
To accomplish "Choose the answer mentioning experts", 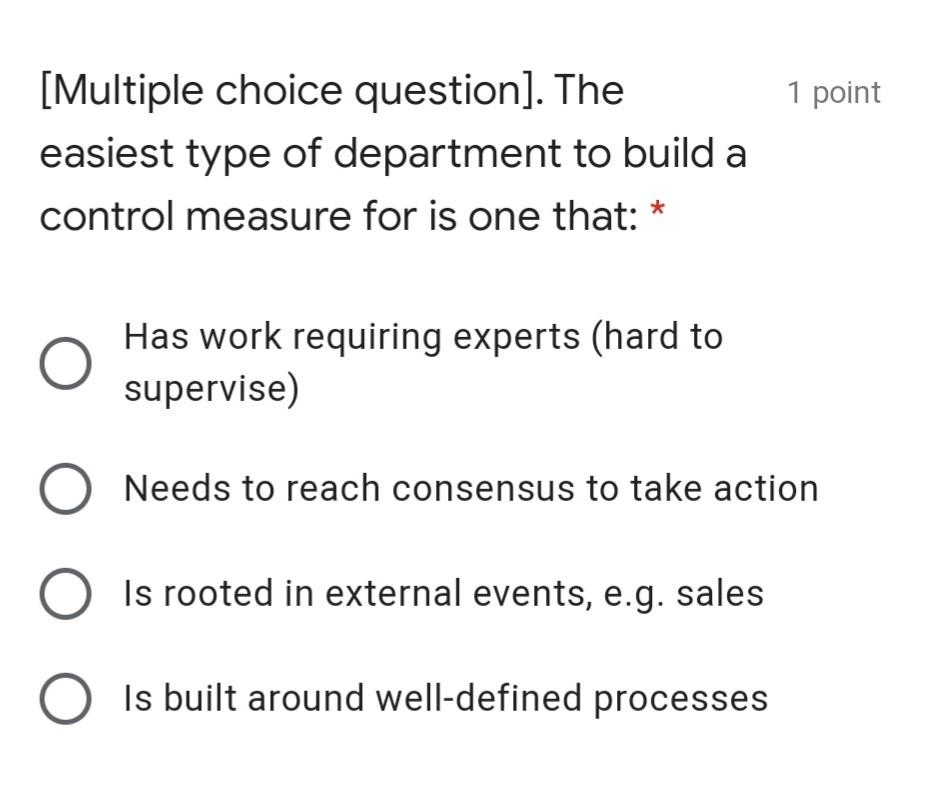I will 422,336.
